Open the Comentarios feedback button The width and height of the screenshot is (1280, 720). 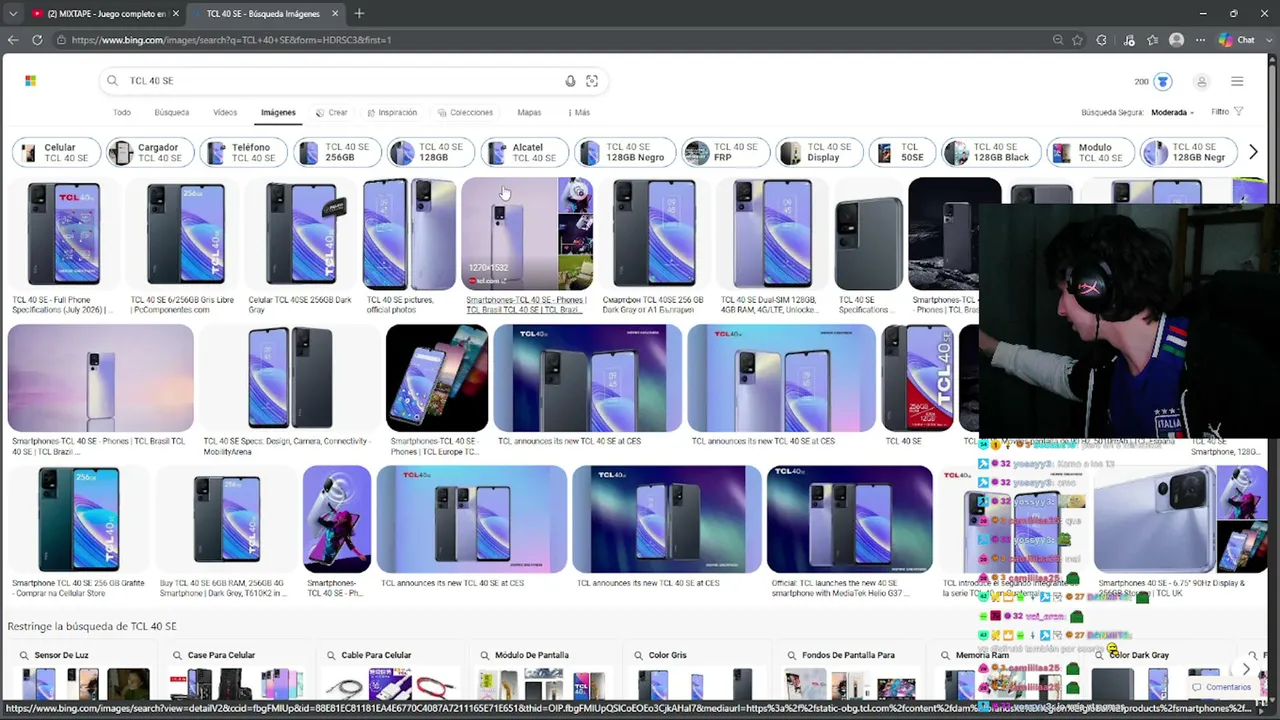tap(1222, 687)
